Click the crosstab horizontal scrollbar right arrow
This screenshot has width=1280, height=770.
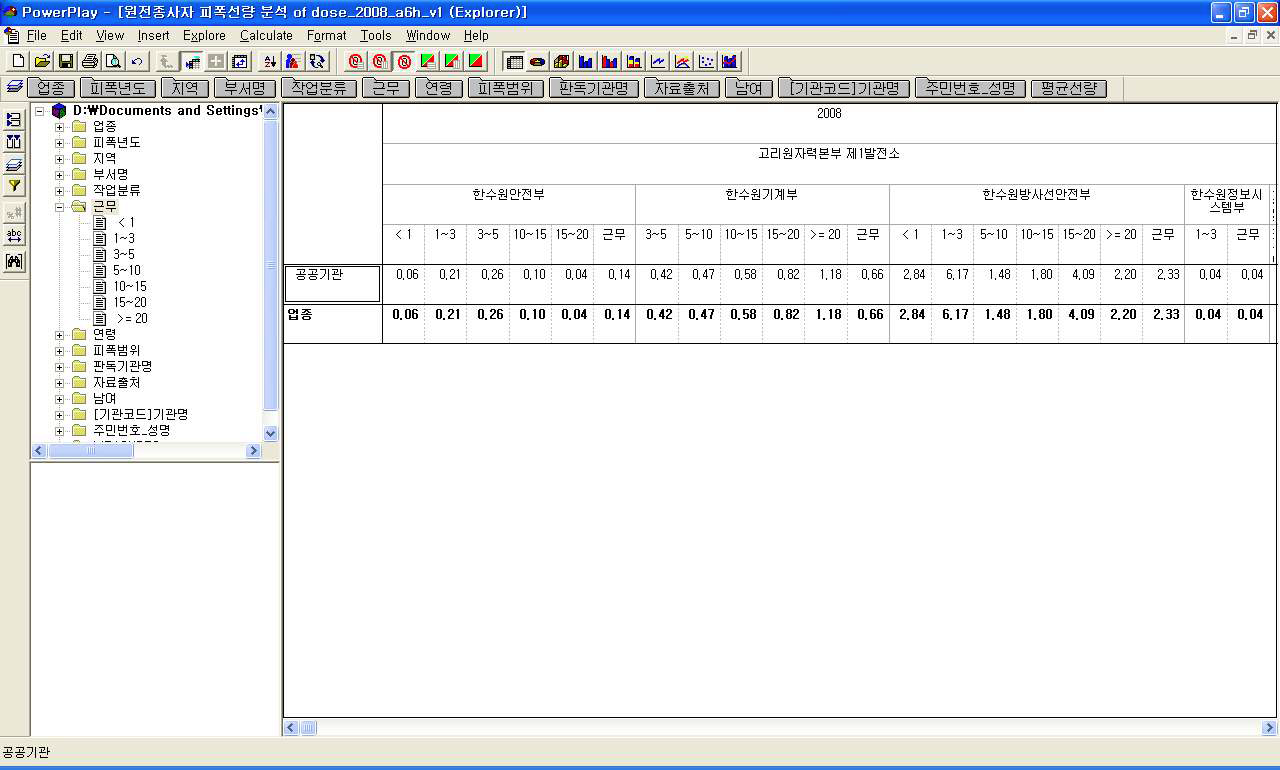1269,728
